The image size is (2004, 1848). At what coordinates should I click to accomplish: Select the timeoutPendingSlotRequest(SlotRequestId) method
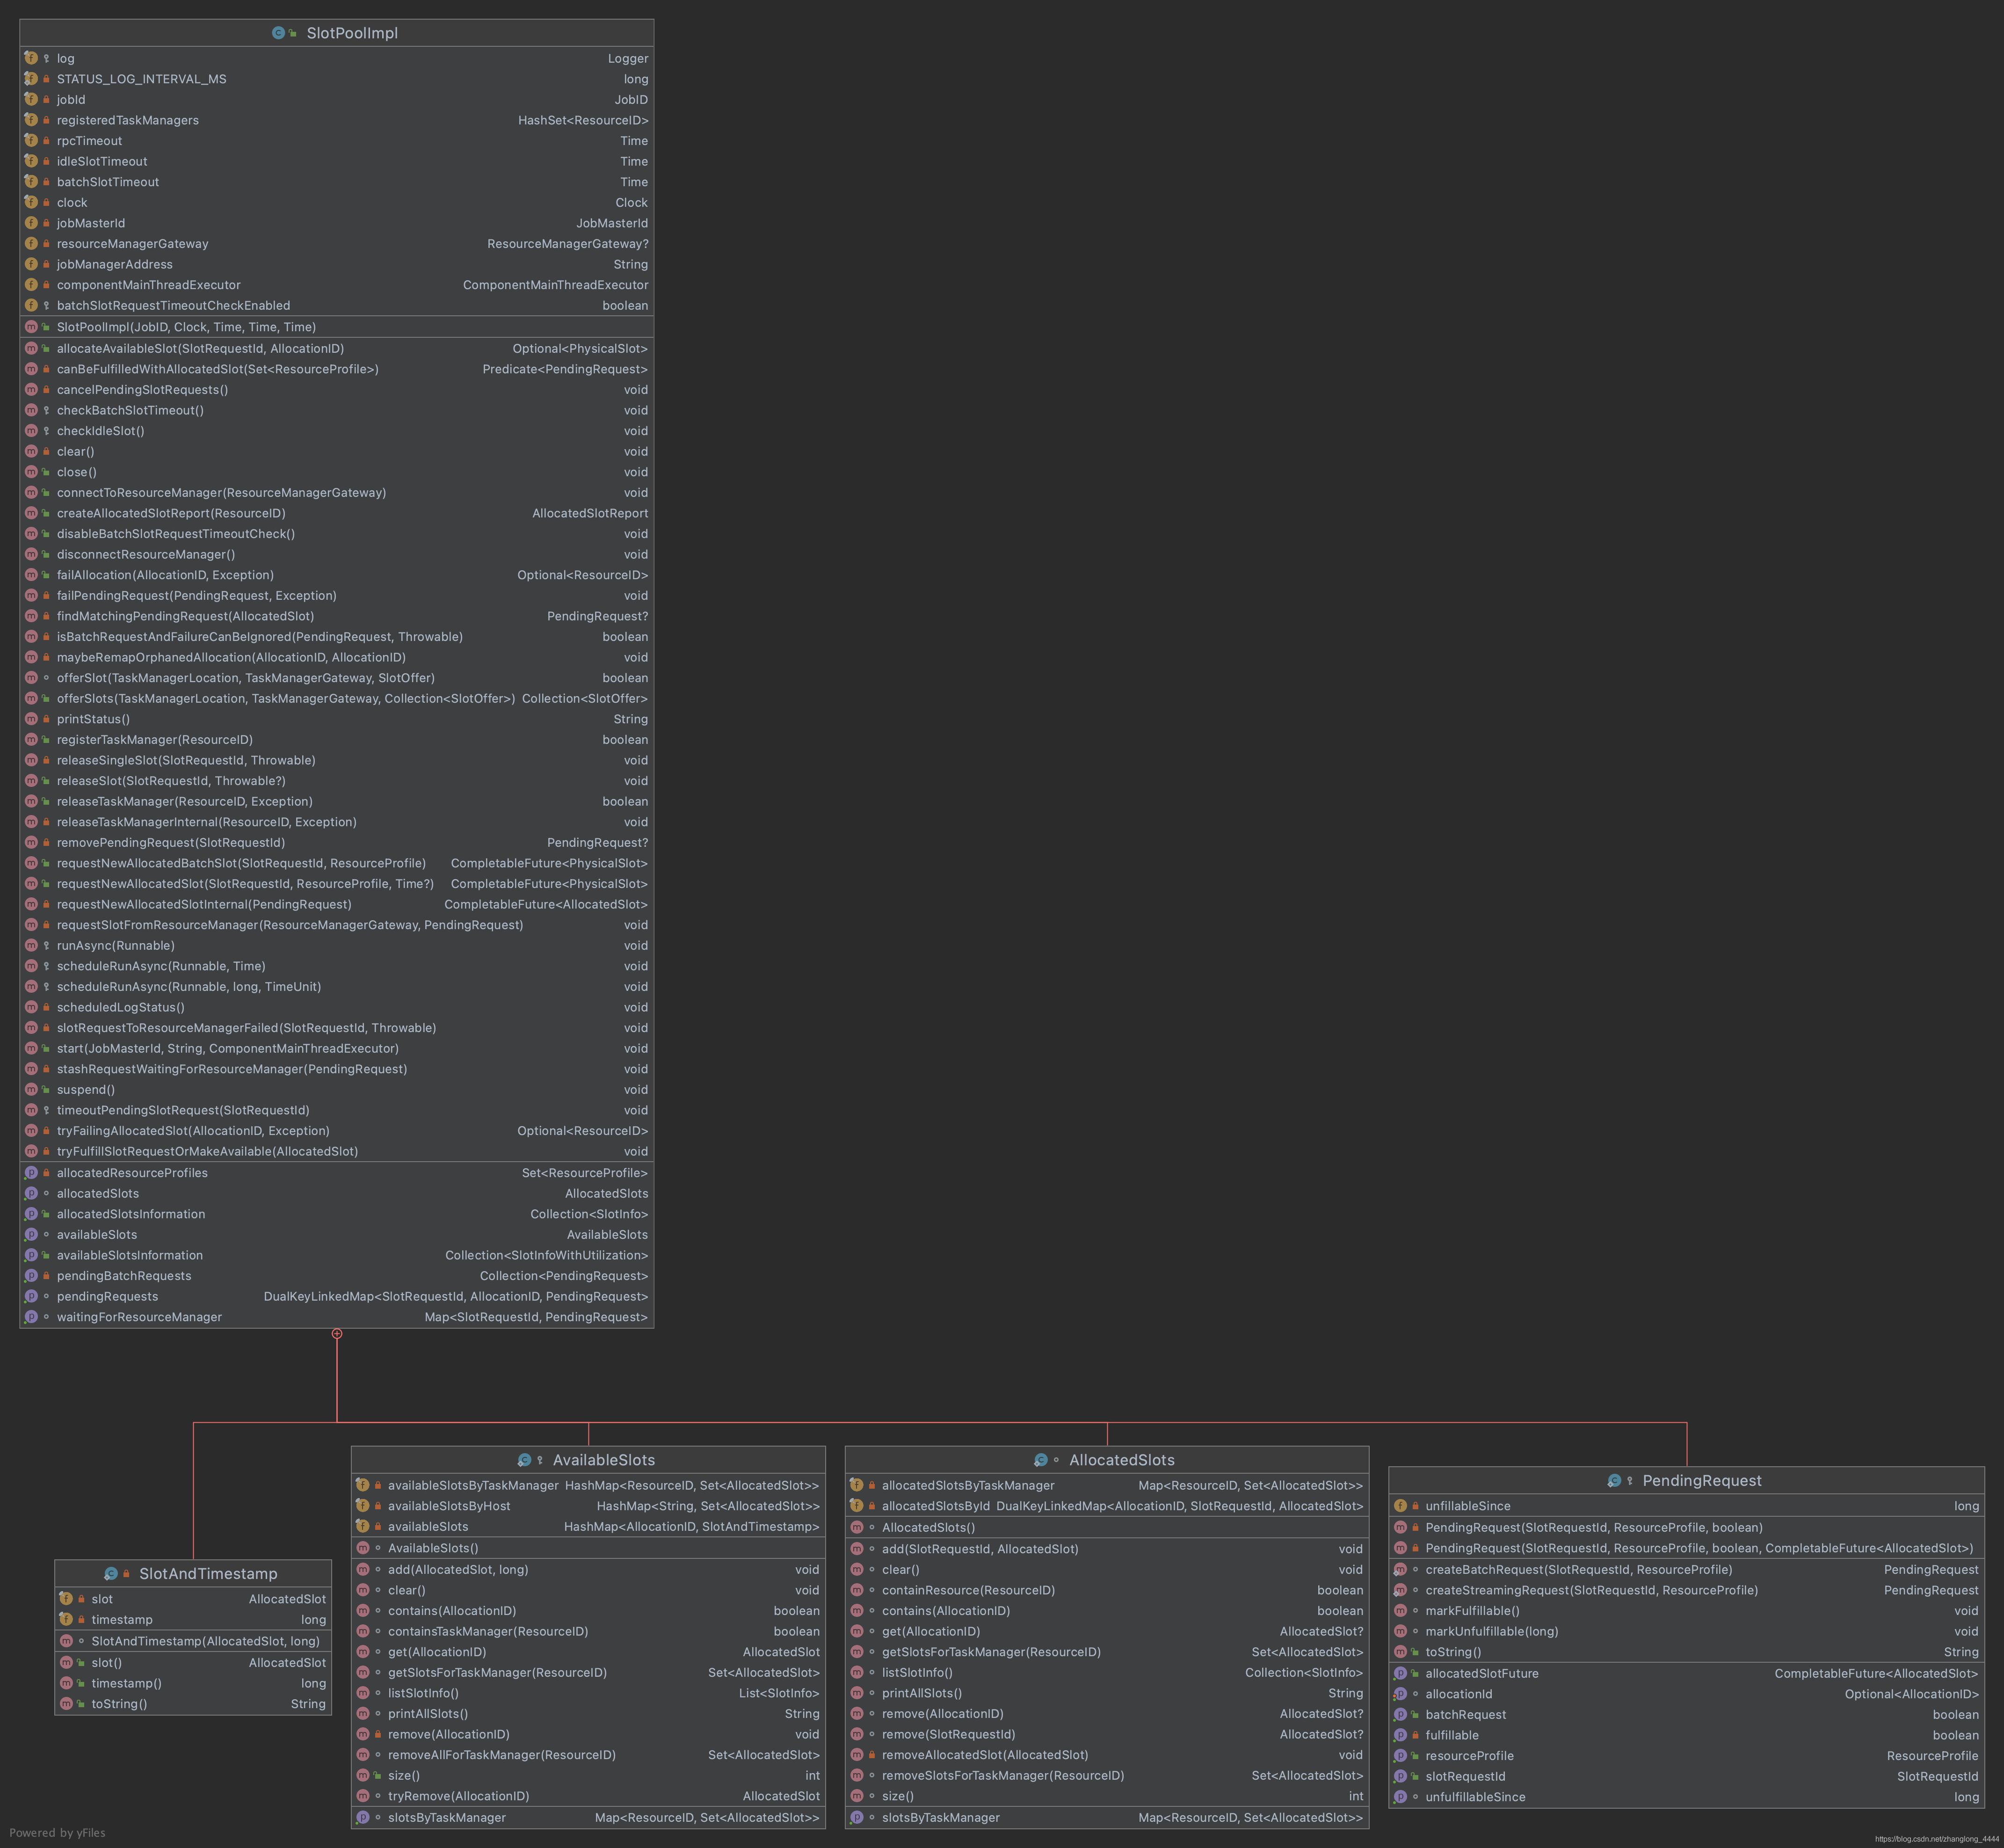point(337,1110)
